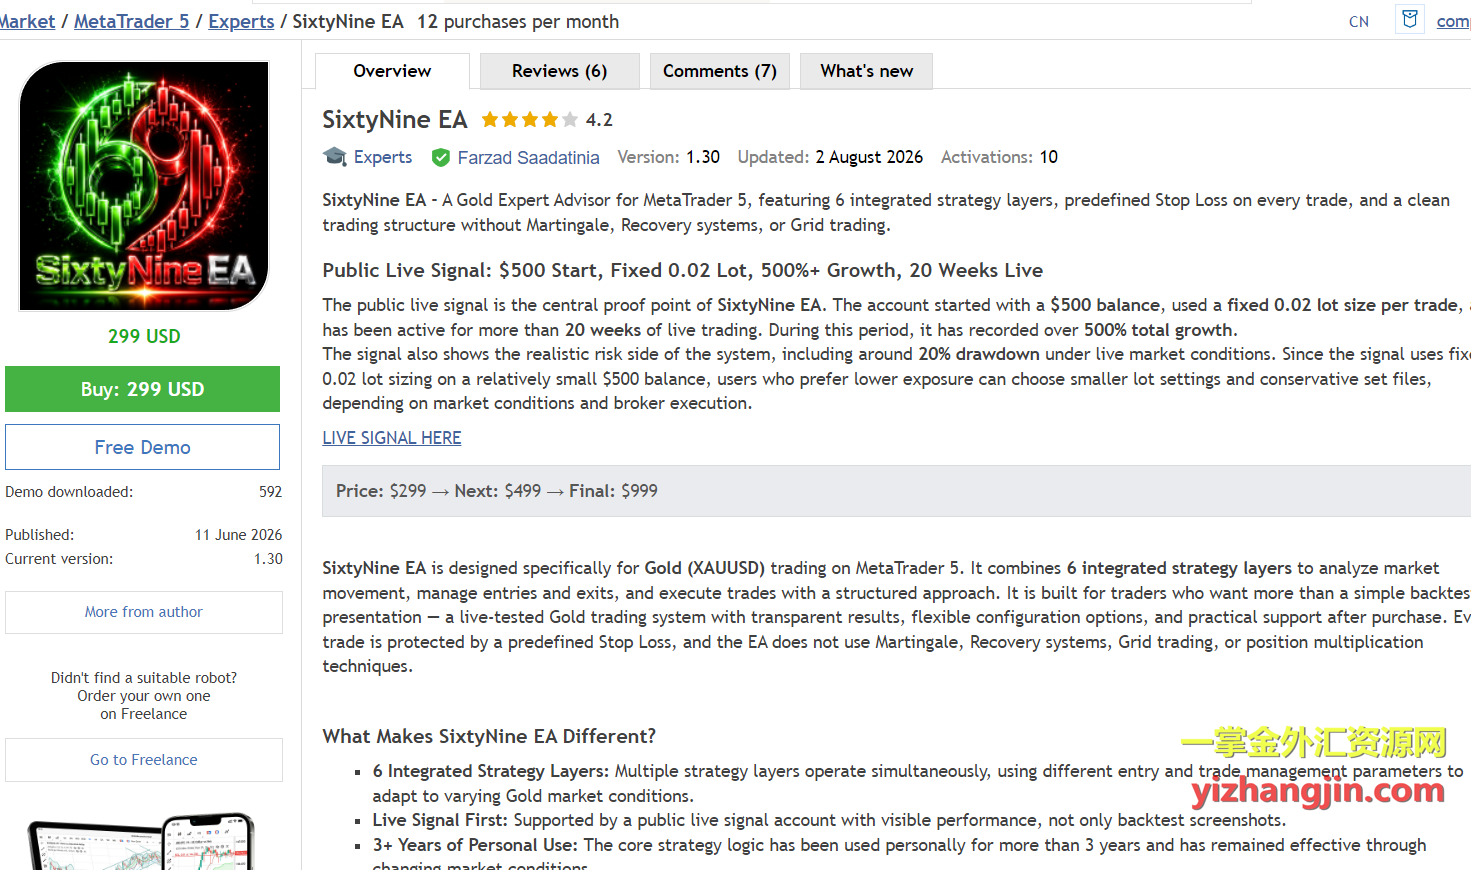Image resolution: width=1471 pixels, height=870 pixels.
Task: Click the Price: $299 → Next: $499 banner
Action: (x=896, y=491)
